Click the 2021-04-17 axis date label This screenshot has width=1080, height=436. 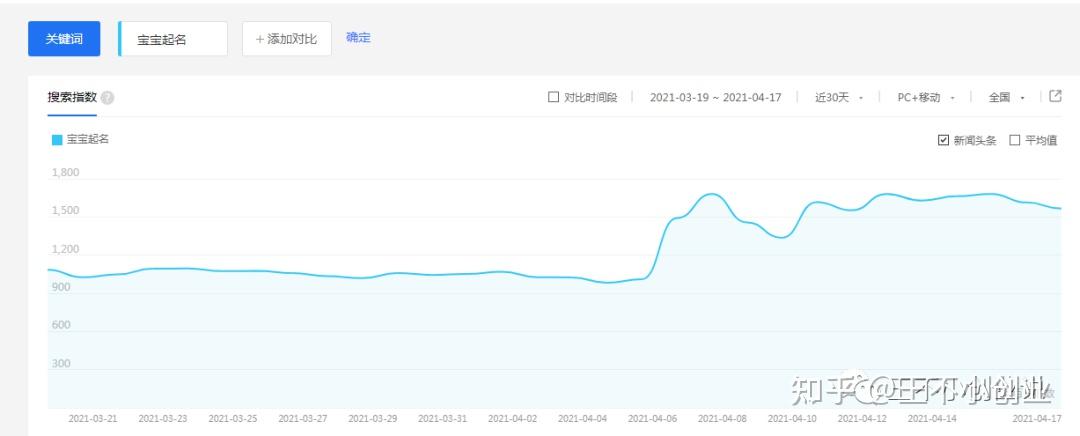coord(1036,418)
